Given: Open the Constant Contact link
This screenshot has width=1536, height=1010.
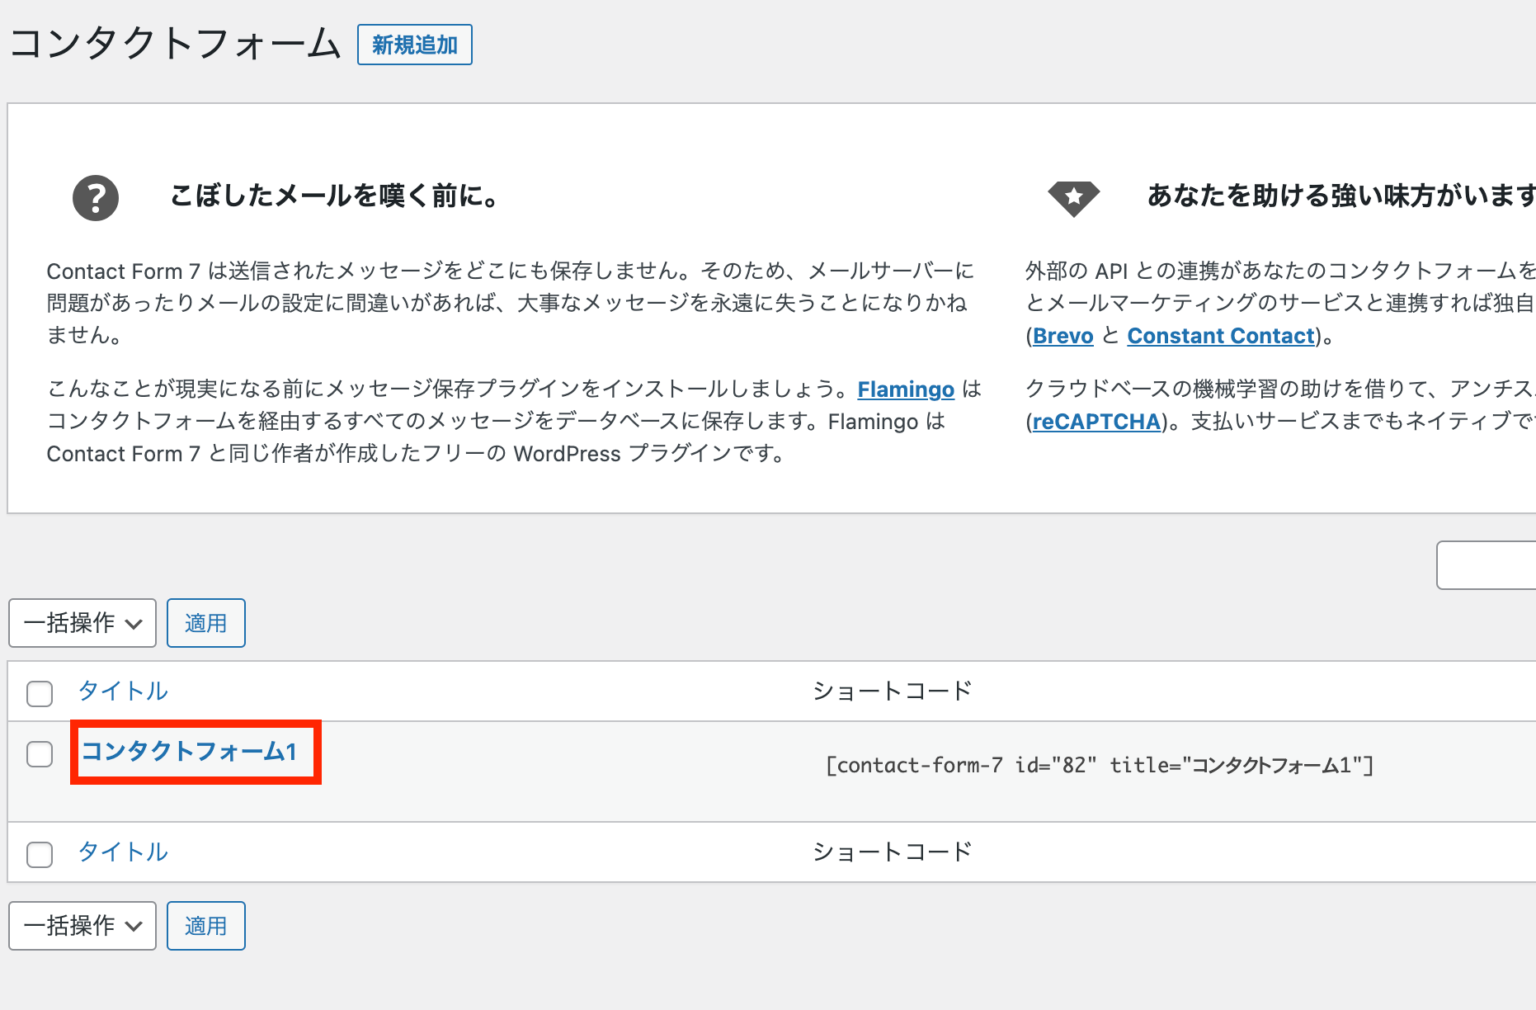Looking at the screenshot, I should coord(1220,335).
